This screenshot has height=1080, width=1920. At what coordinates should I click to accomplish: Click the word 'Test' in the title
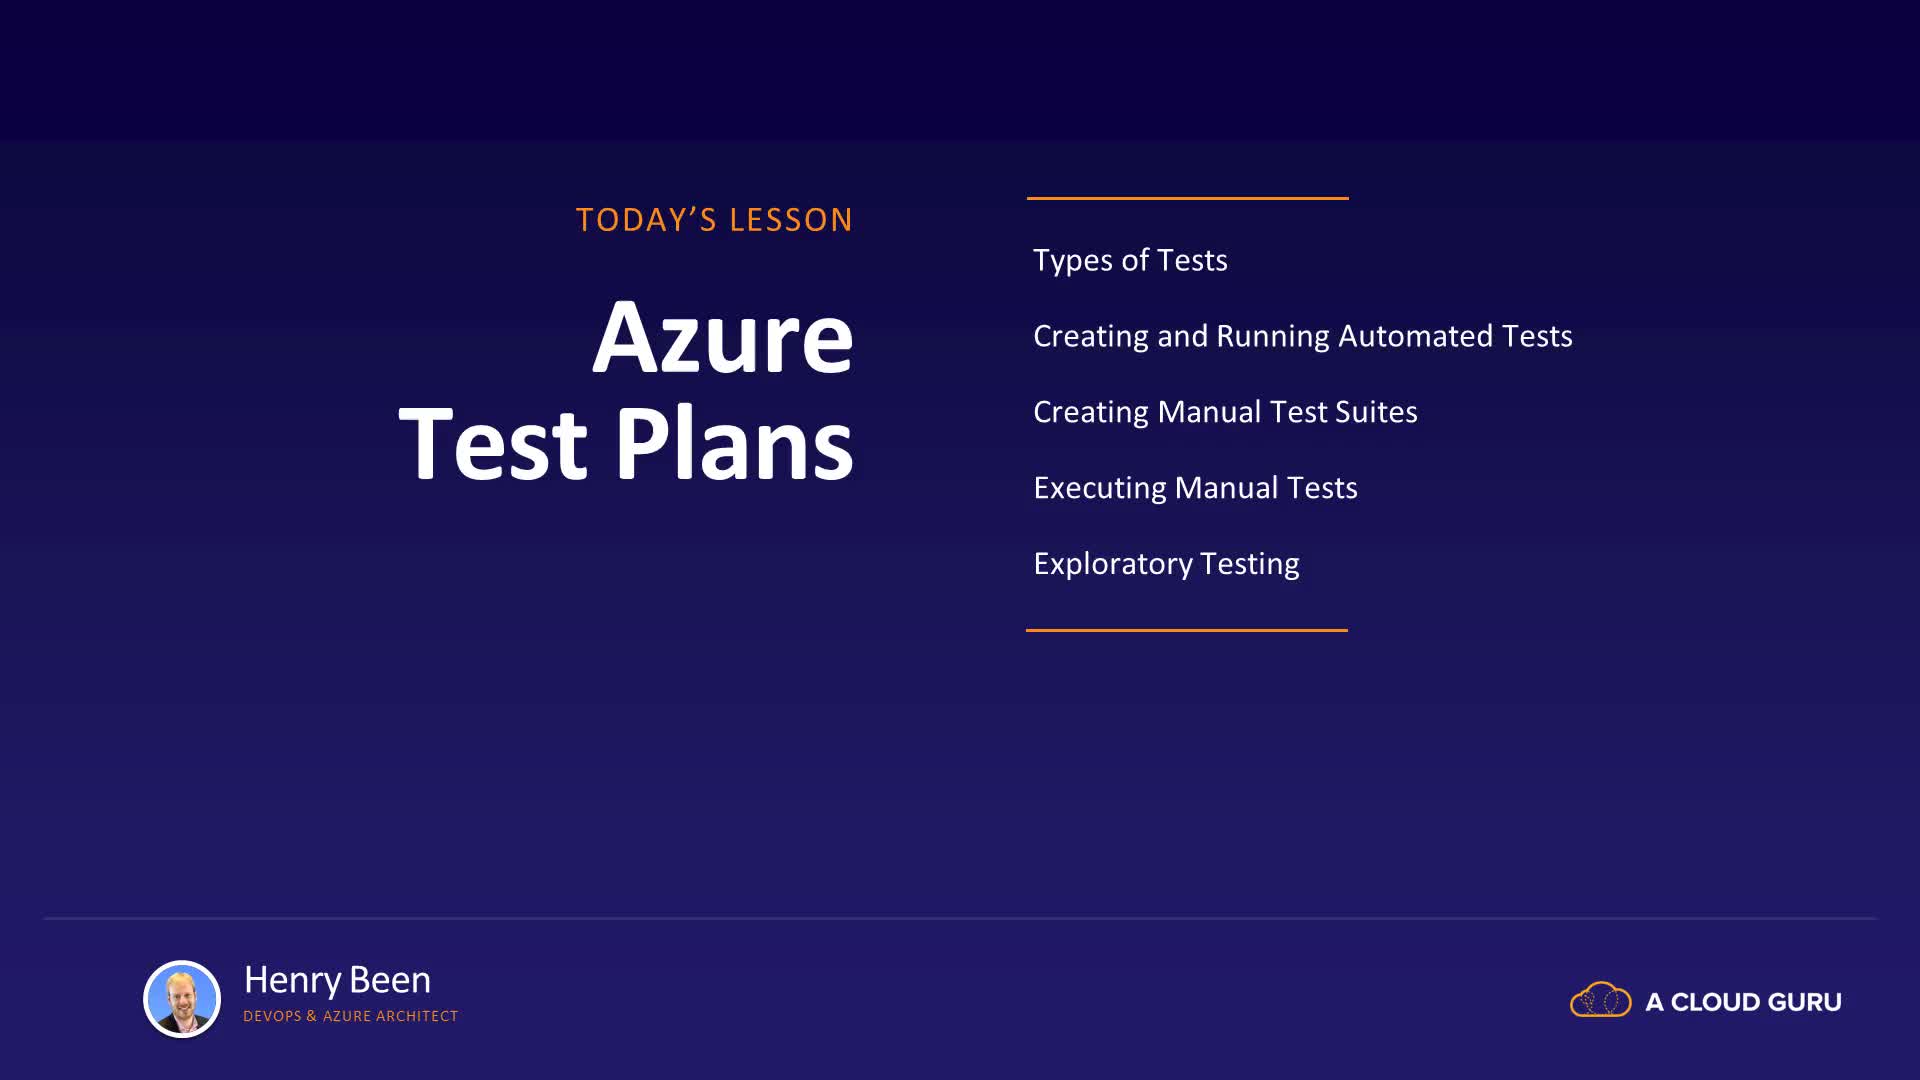(493, 444)
